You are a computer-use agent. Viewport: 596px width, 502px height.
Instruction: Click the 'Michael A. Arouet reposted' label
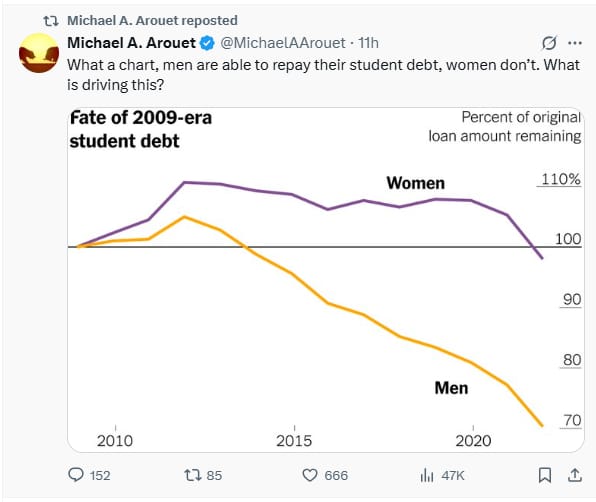pos(152,21)
